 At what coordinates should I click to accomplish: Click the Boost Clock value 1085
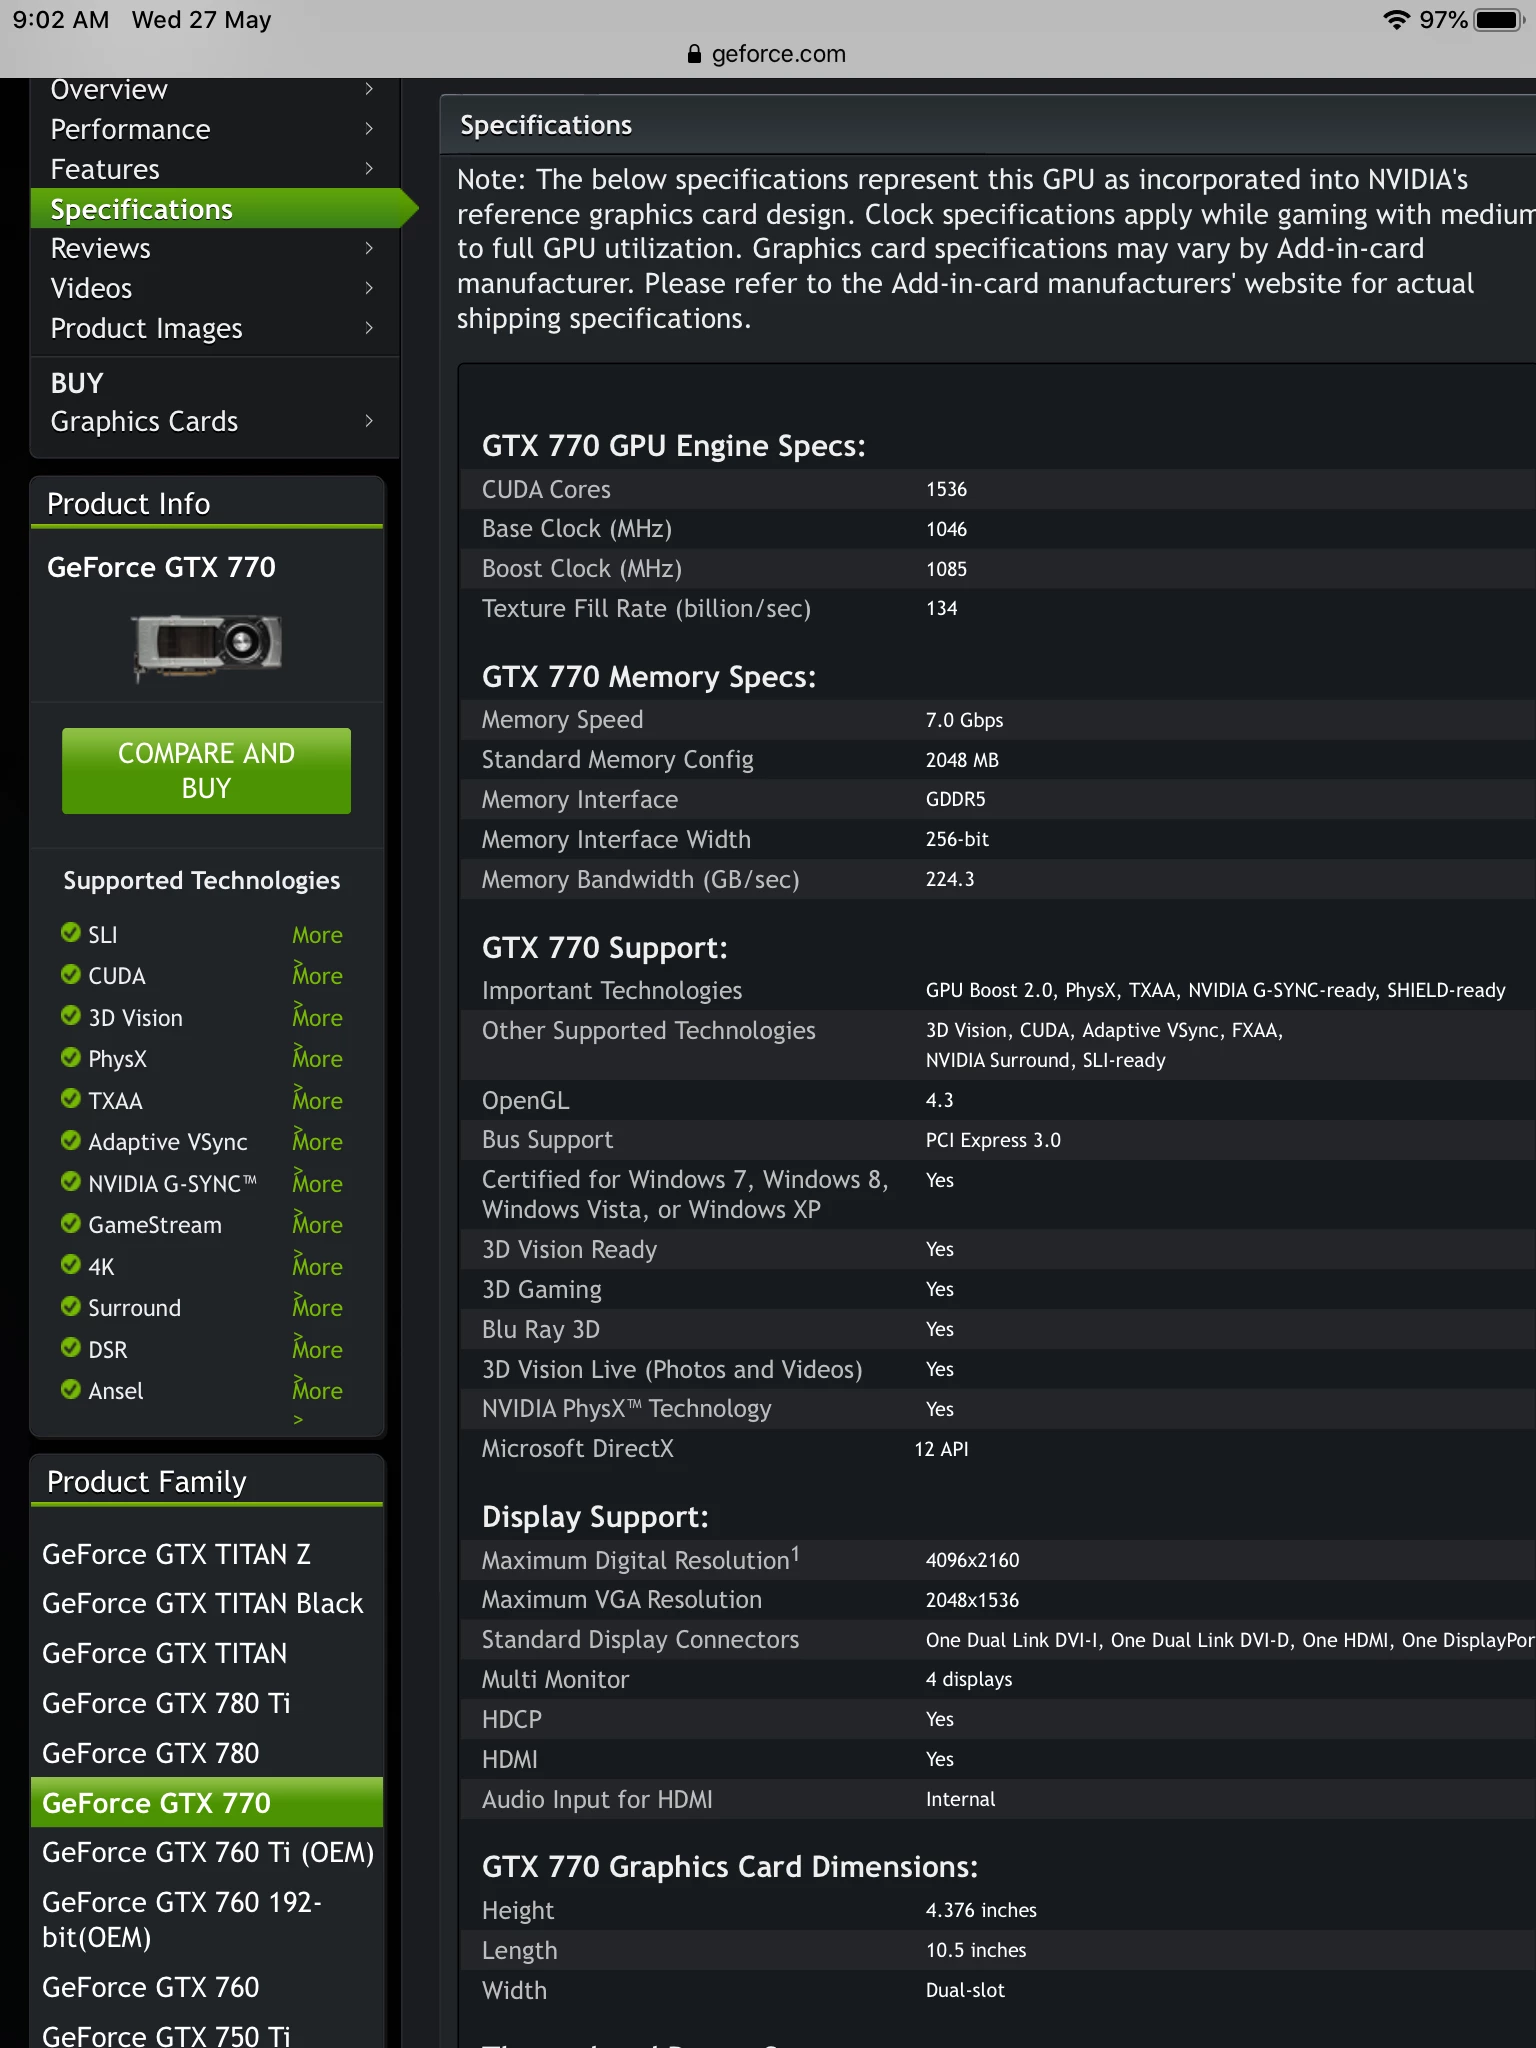(x=946, y=570)
